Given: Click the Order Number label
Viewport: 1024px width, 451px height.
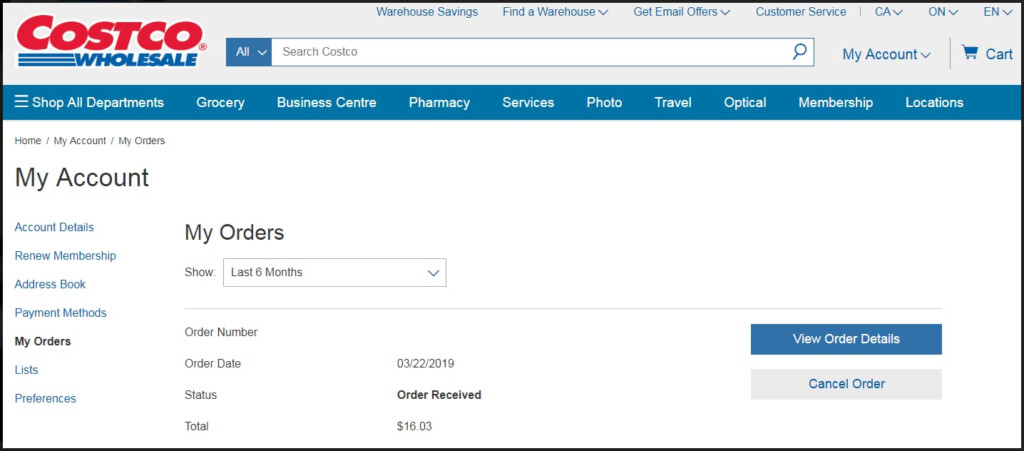Looking at the screenshot, I should tap(221, 332).
